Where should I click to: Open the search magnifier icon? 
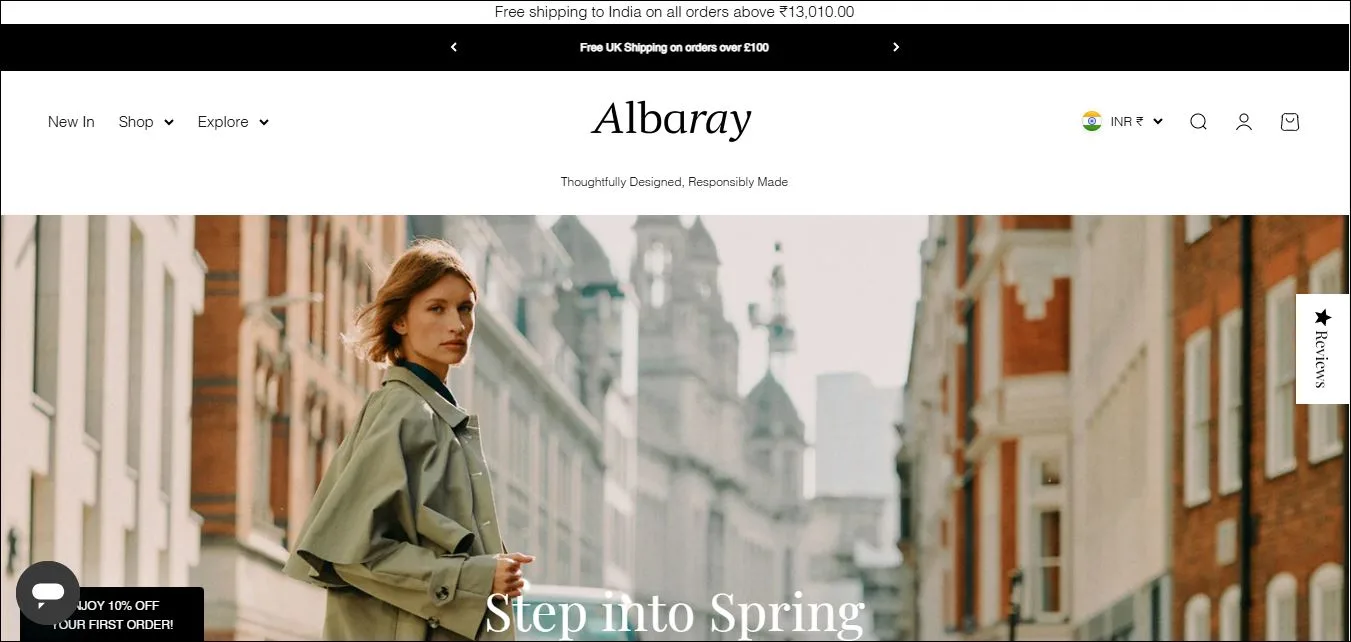coord(1198,122)
